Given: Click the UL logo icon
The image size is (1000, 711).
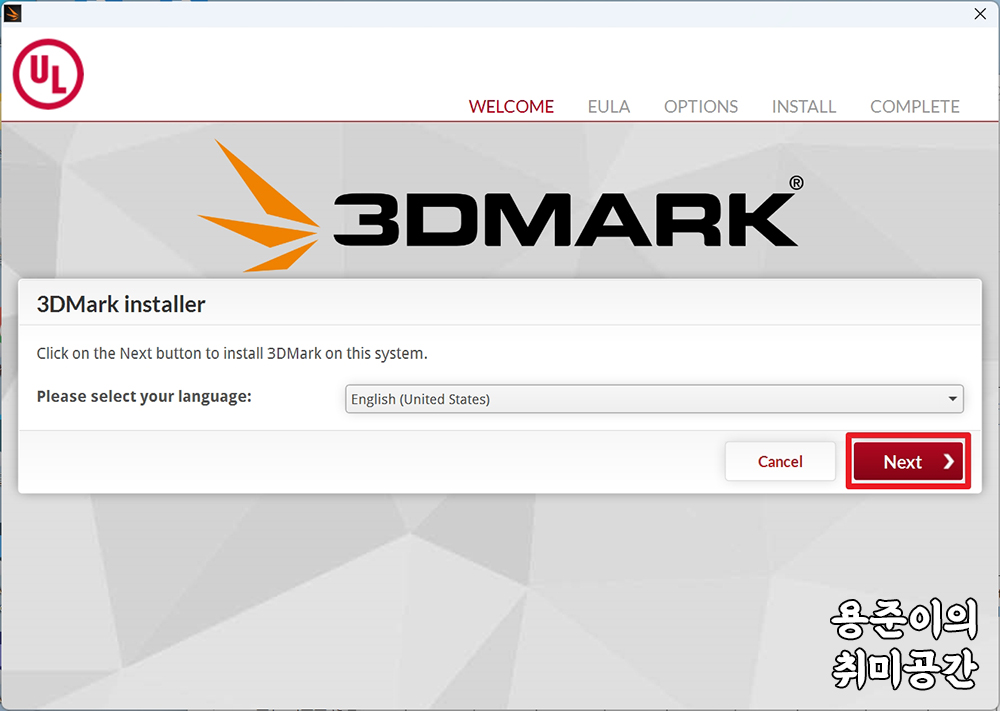Looking at the screenshot, I should 48,74.
